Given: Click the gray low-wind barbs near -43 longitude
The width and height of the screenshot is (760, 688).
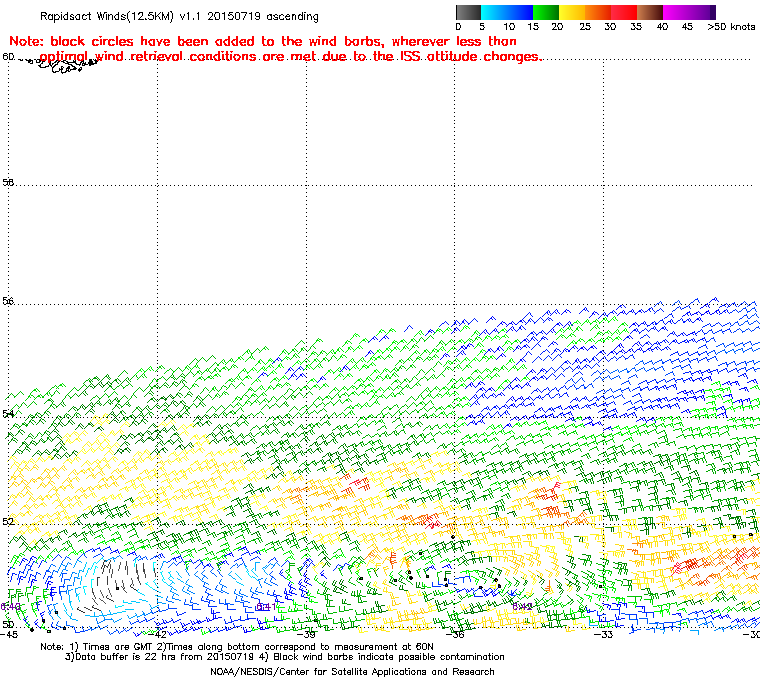Looking at the screenshot, I should tap(119, 582).
